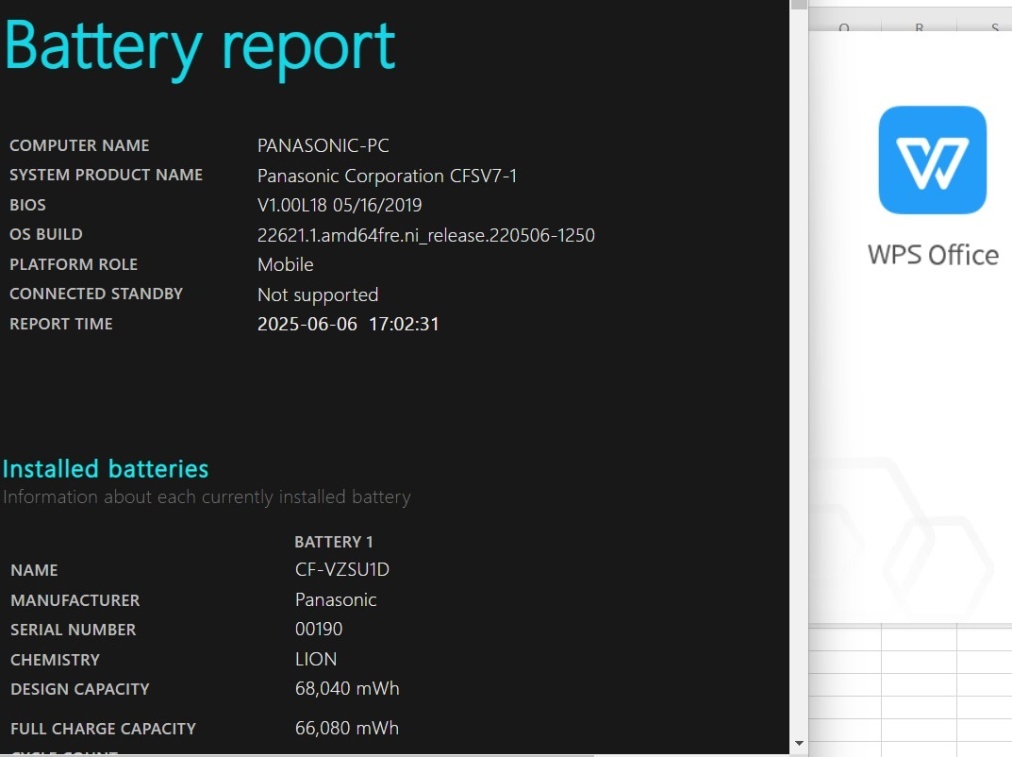This screenshot has width=1012, height=757.
Task: Select connected standby value Not supported
Action: point(318,295)
